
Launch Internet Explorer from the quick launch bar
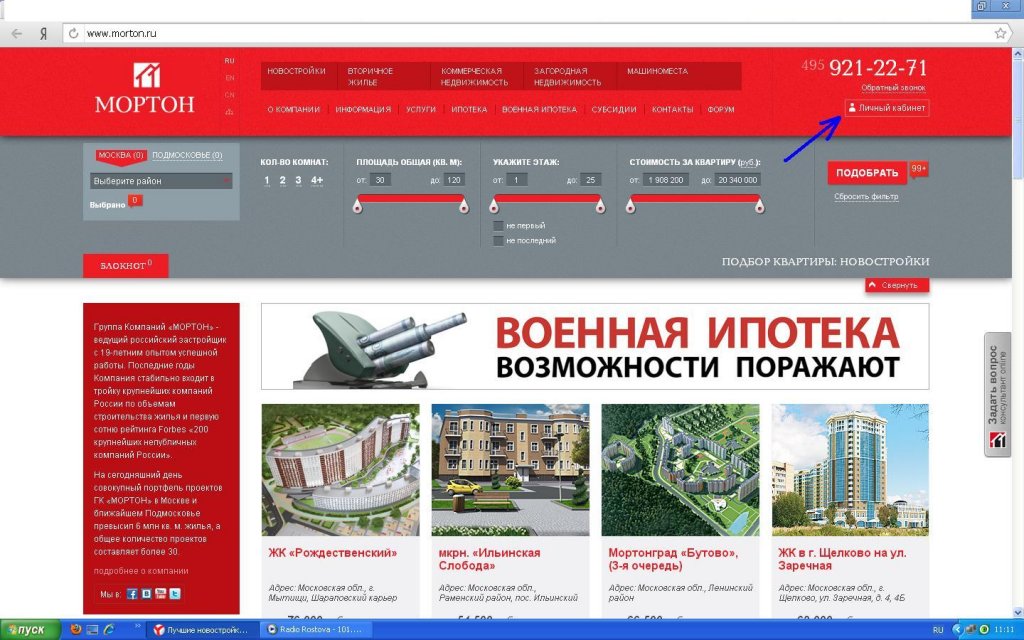108,630
